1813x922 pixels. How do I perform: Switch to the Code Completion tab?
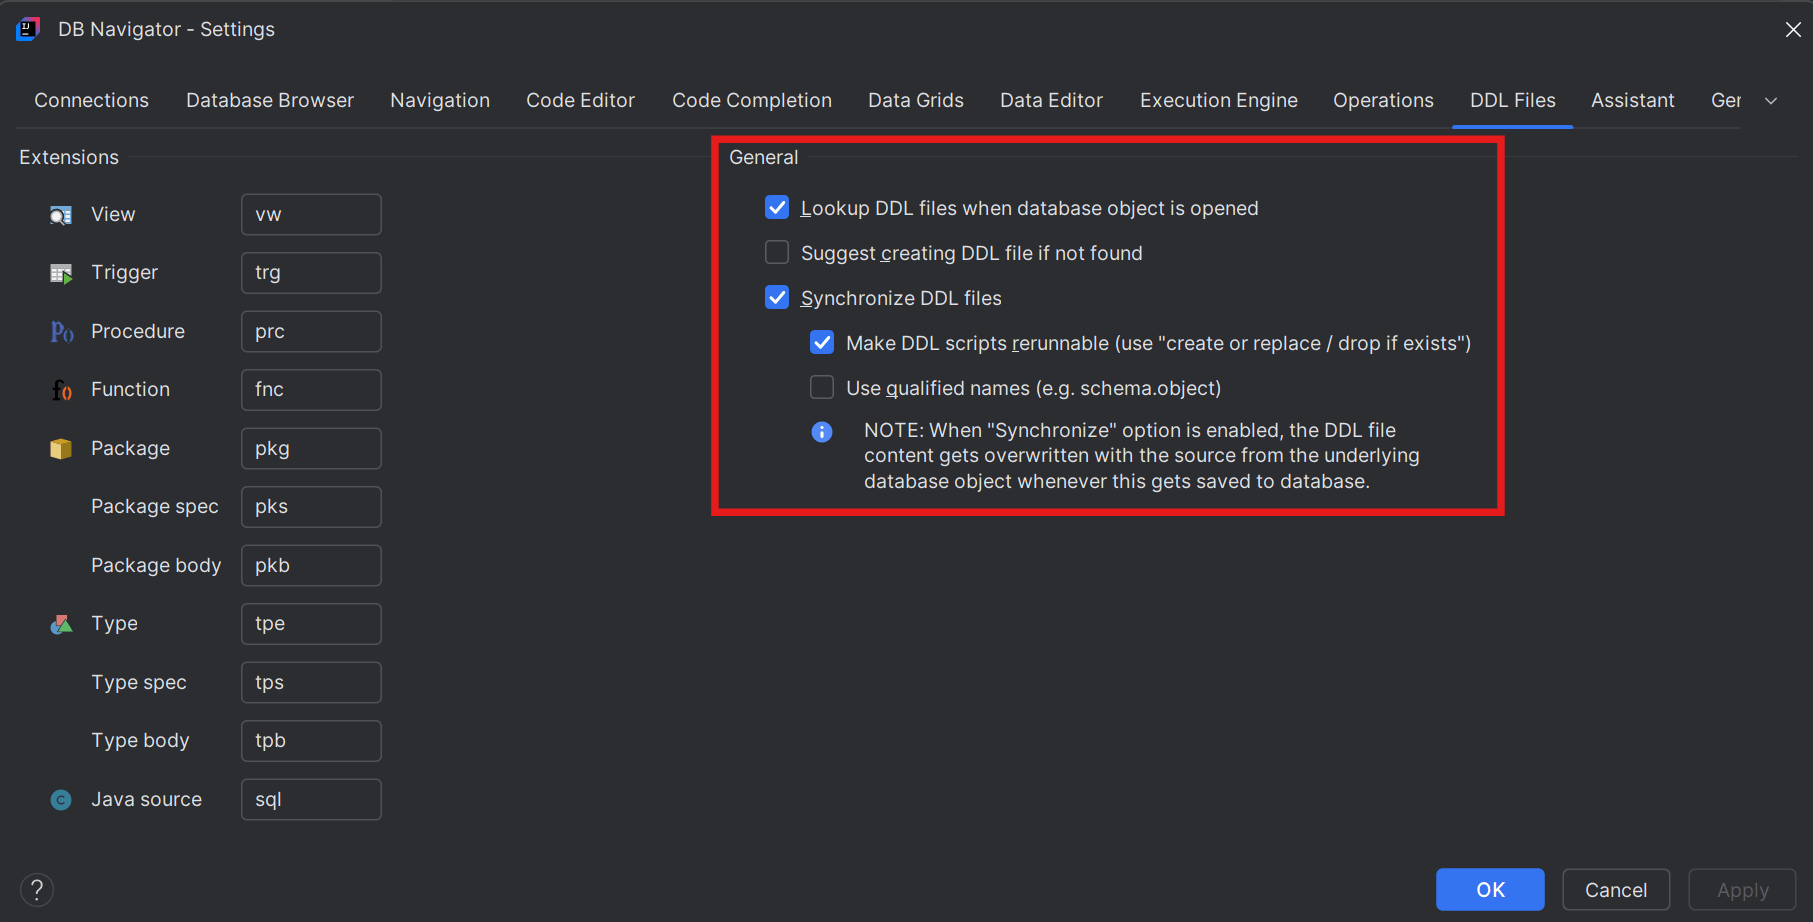pyautogui.click(x=751, y=100)
